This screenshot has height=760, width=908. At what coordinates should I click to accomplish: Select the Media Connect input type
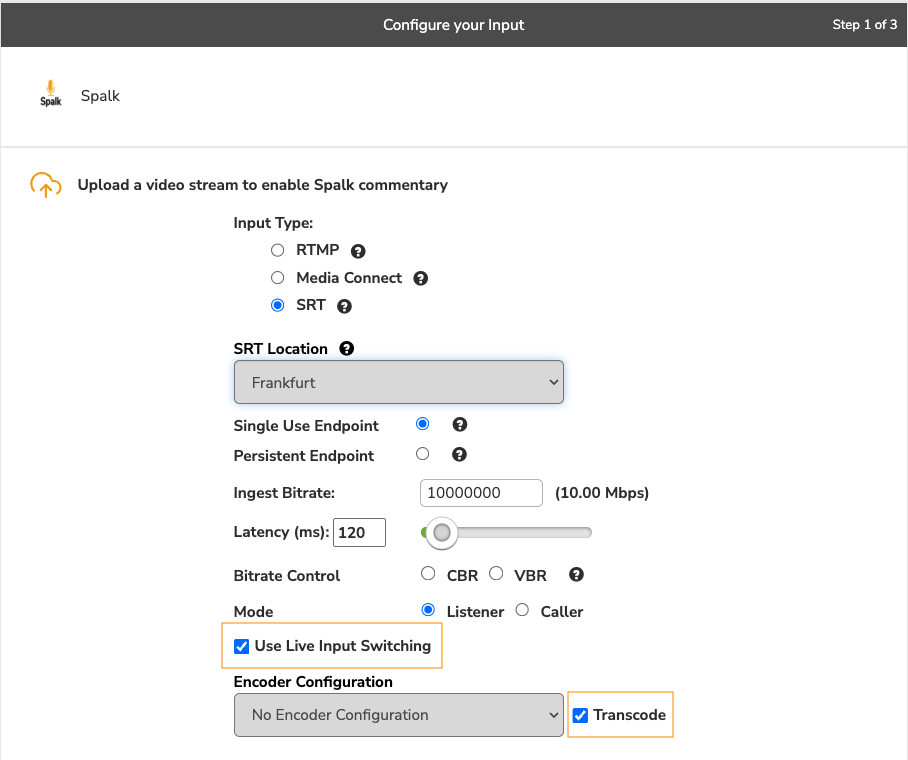278,278
